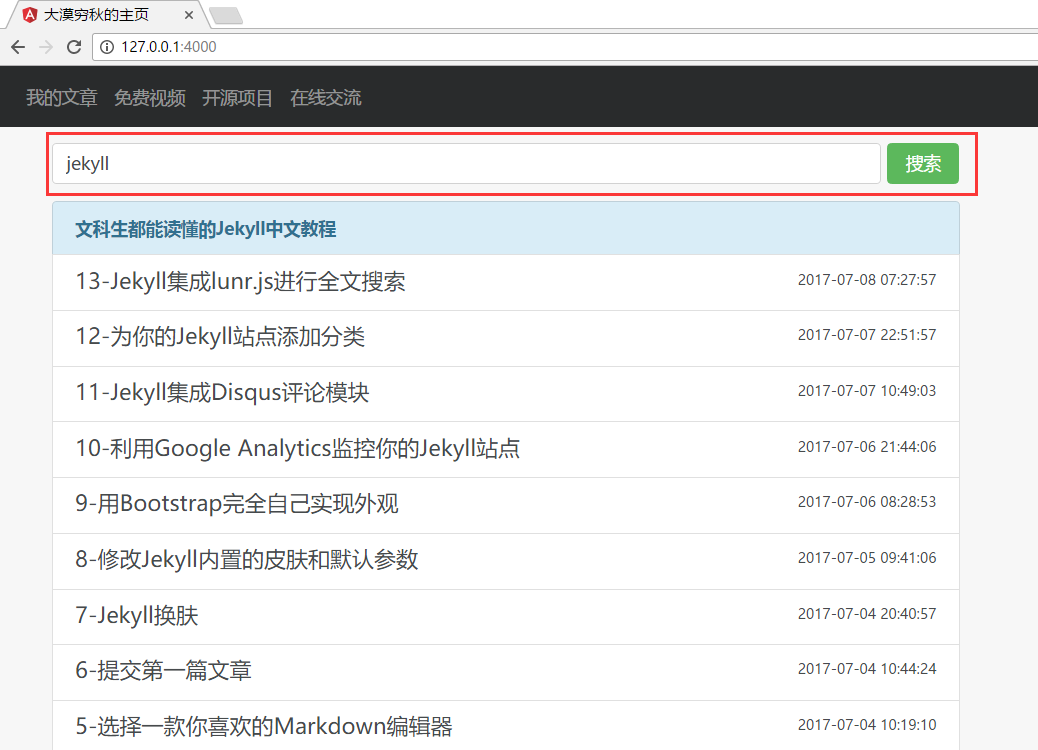1038x750 pixels.
Task: Open article 13-Jekyll集成lunr.js进行全文搜索
Action: pos(240,281)
